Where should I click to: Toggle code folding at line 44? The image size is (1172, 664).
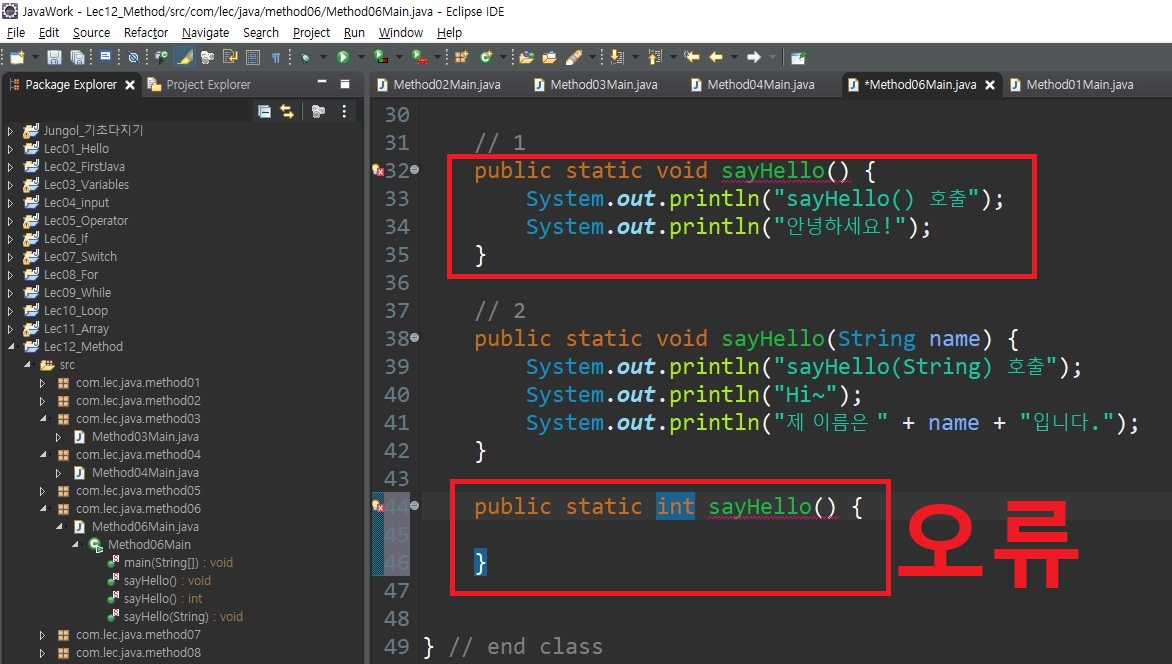(x=415, y=506)
